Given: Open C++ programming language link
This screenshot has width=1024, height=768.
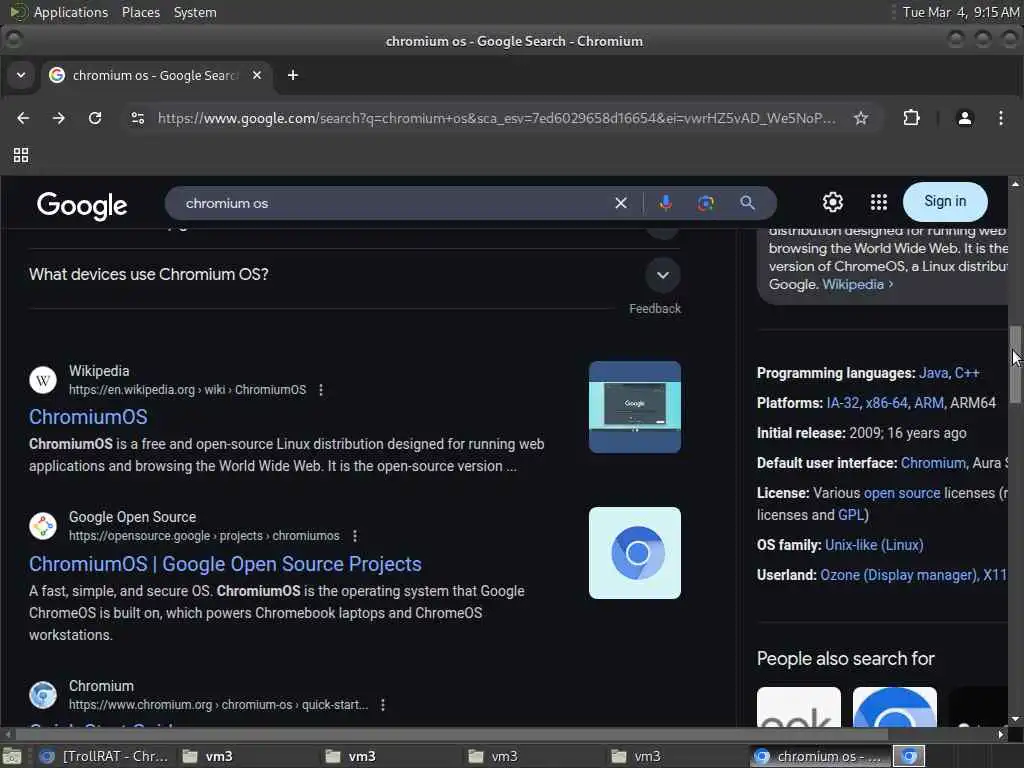Looking at the screenshot, I should click(x=967, y=374).
